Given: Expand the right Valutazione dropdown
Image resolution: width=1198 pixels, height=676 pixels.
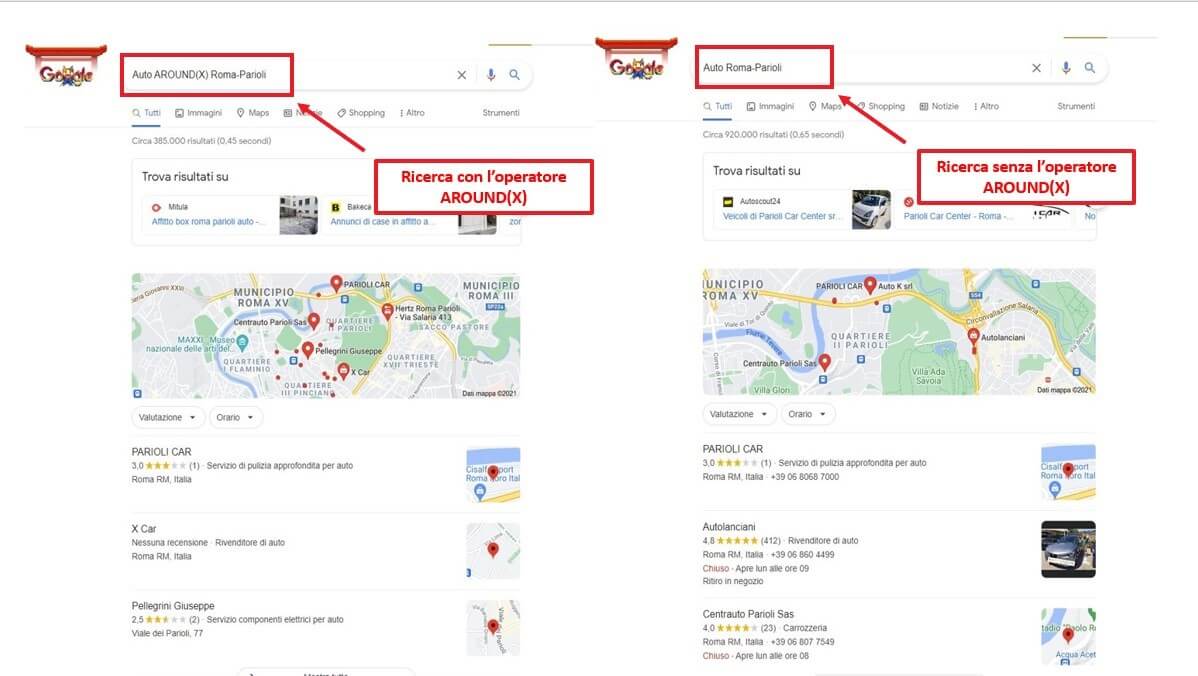Looking at the screenshot, I should tap(739, 414).
